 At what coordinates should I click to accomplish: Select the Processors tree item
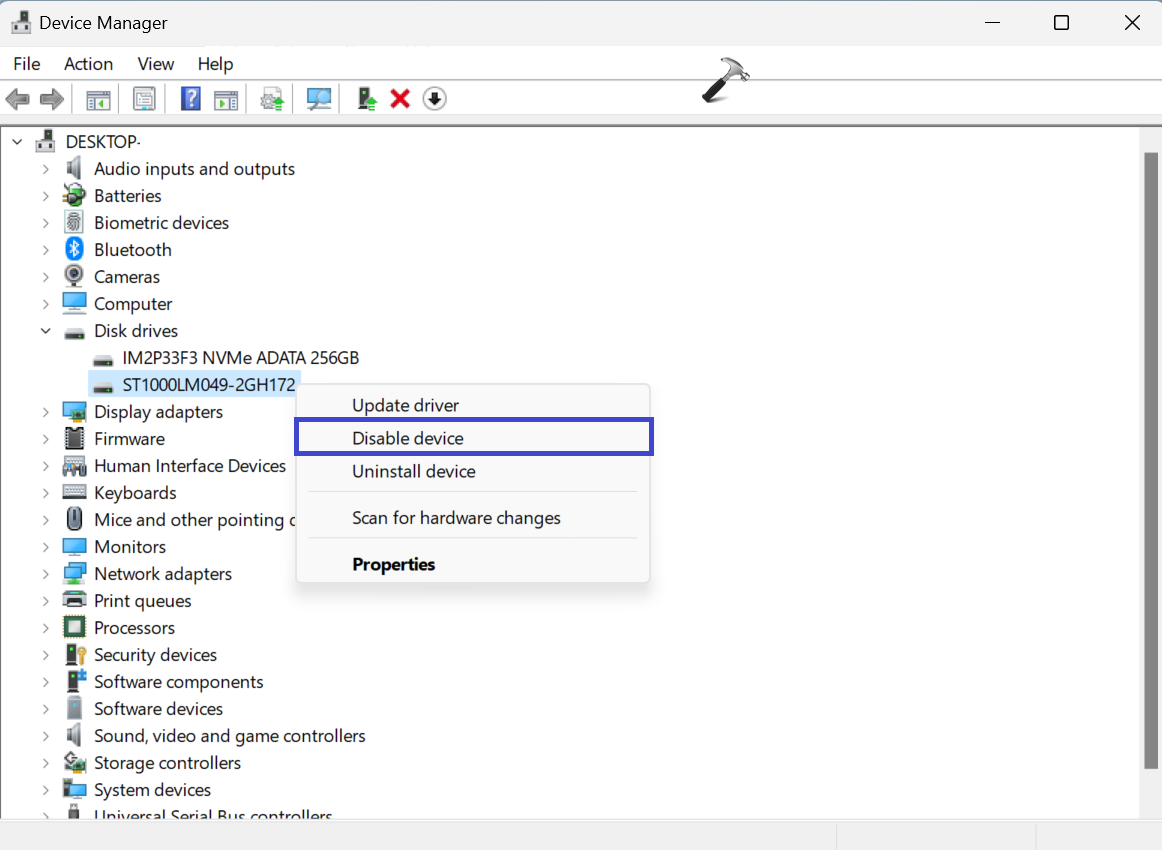point(134,628)
